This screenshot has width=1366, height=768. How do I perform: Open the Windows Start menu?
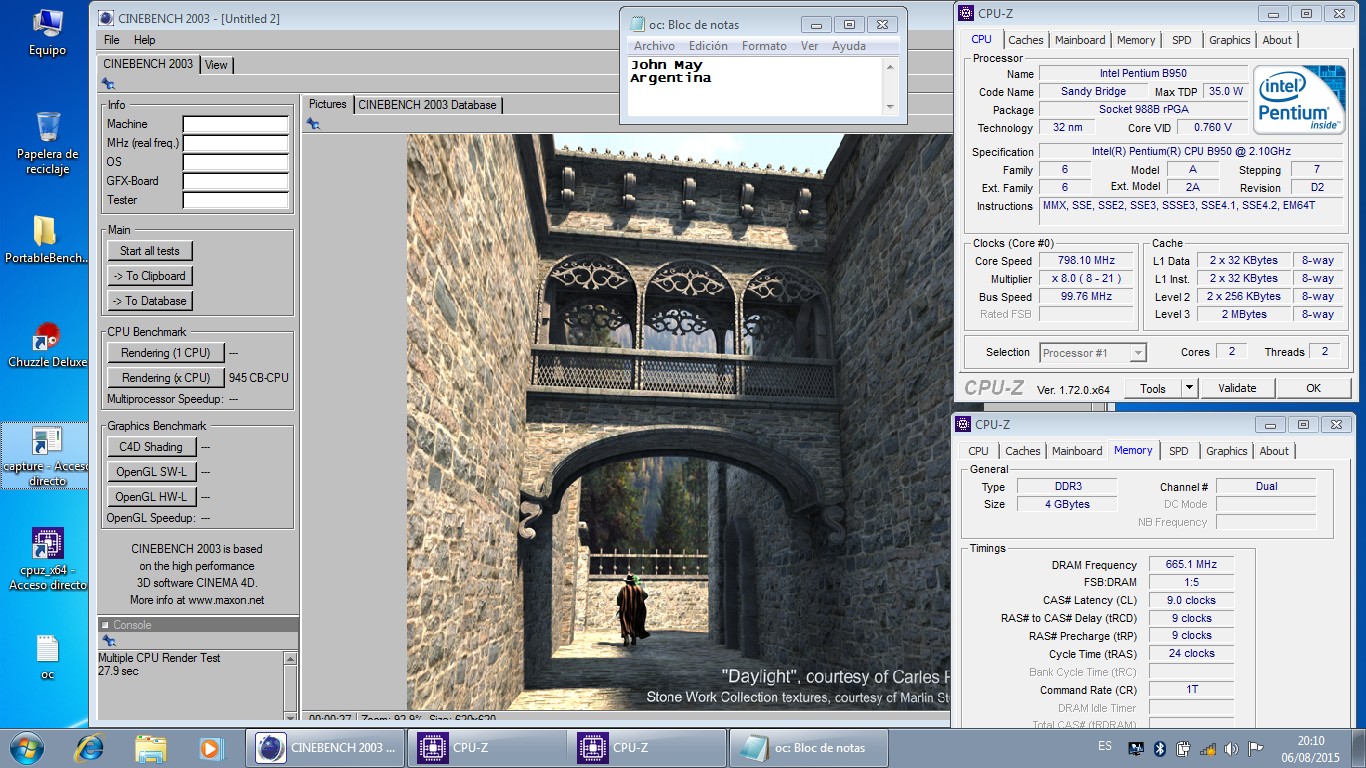tap(27, 747)
